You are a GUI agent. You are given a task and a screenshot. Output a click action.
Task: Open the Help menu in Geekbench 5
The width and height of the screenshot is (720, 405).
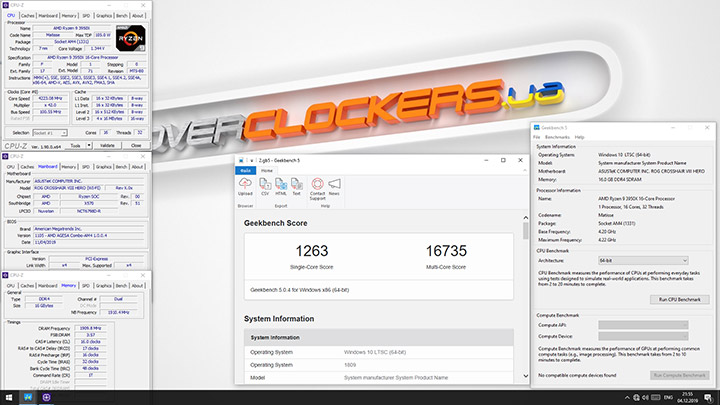(579, 137)
